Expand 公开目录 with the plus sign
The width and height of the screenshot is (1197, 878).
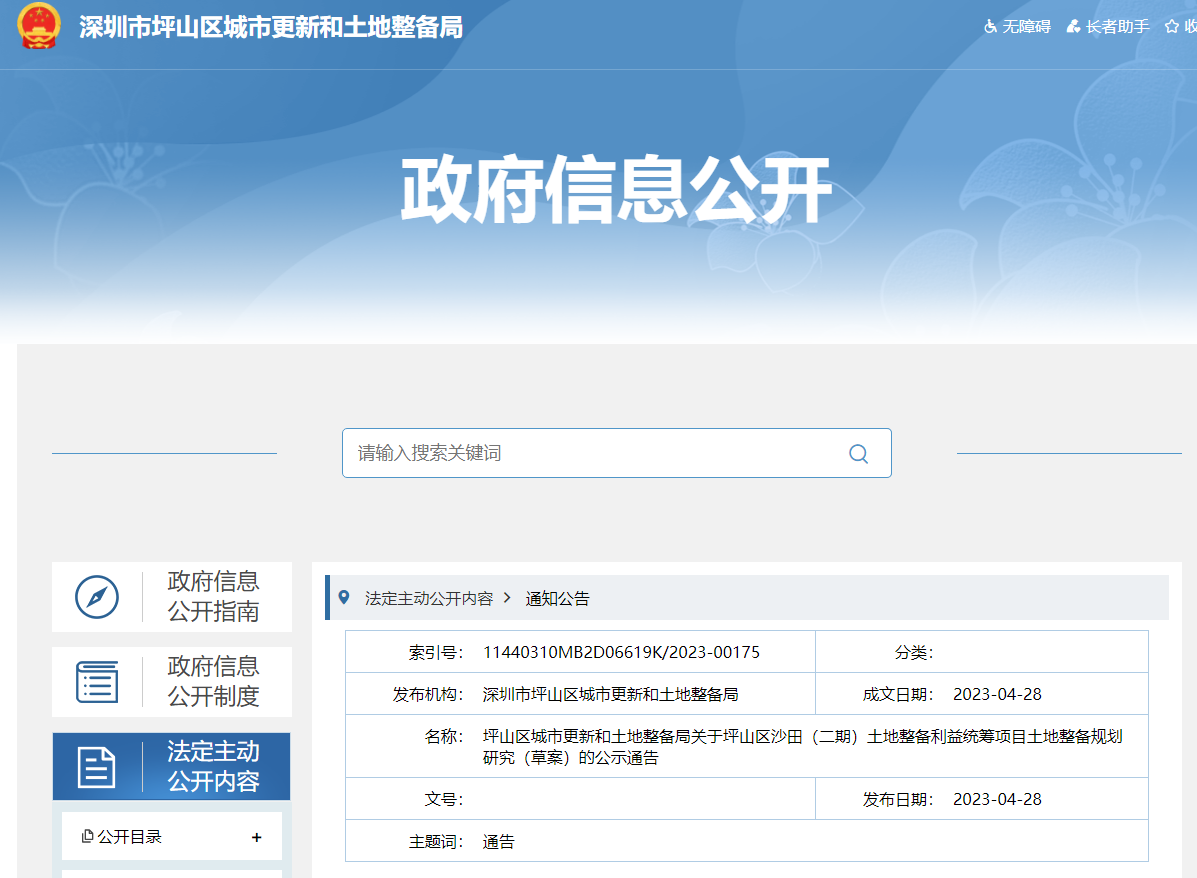(257, 837)
